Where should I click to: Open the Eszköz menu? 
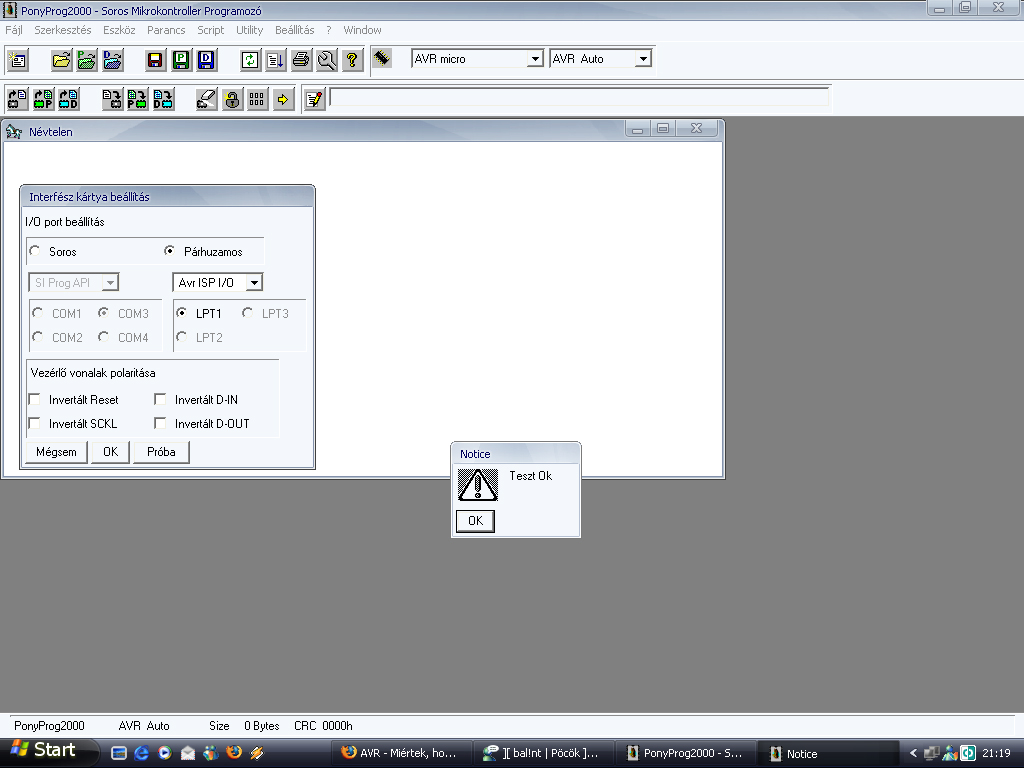pos(119,30)
